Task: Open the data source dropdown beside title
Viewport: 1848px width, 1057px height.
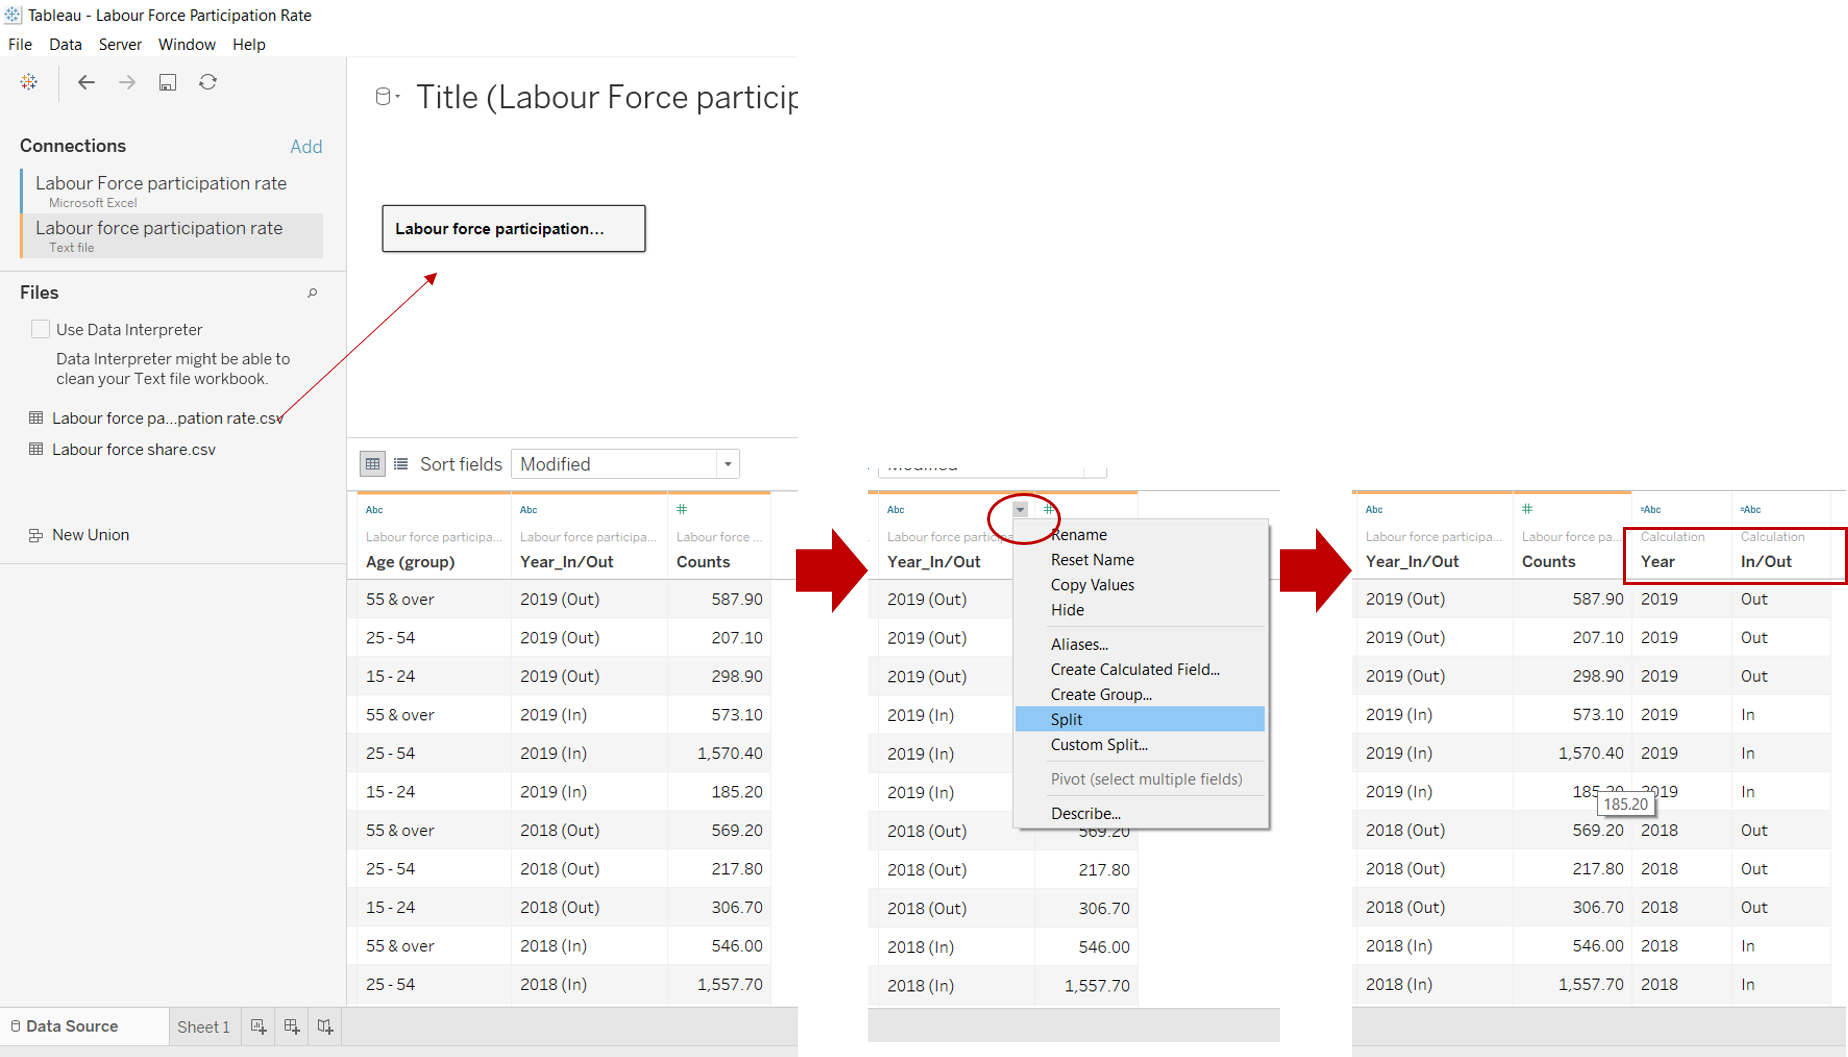Action: [387, 97]
